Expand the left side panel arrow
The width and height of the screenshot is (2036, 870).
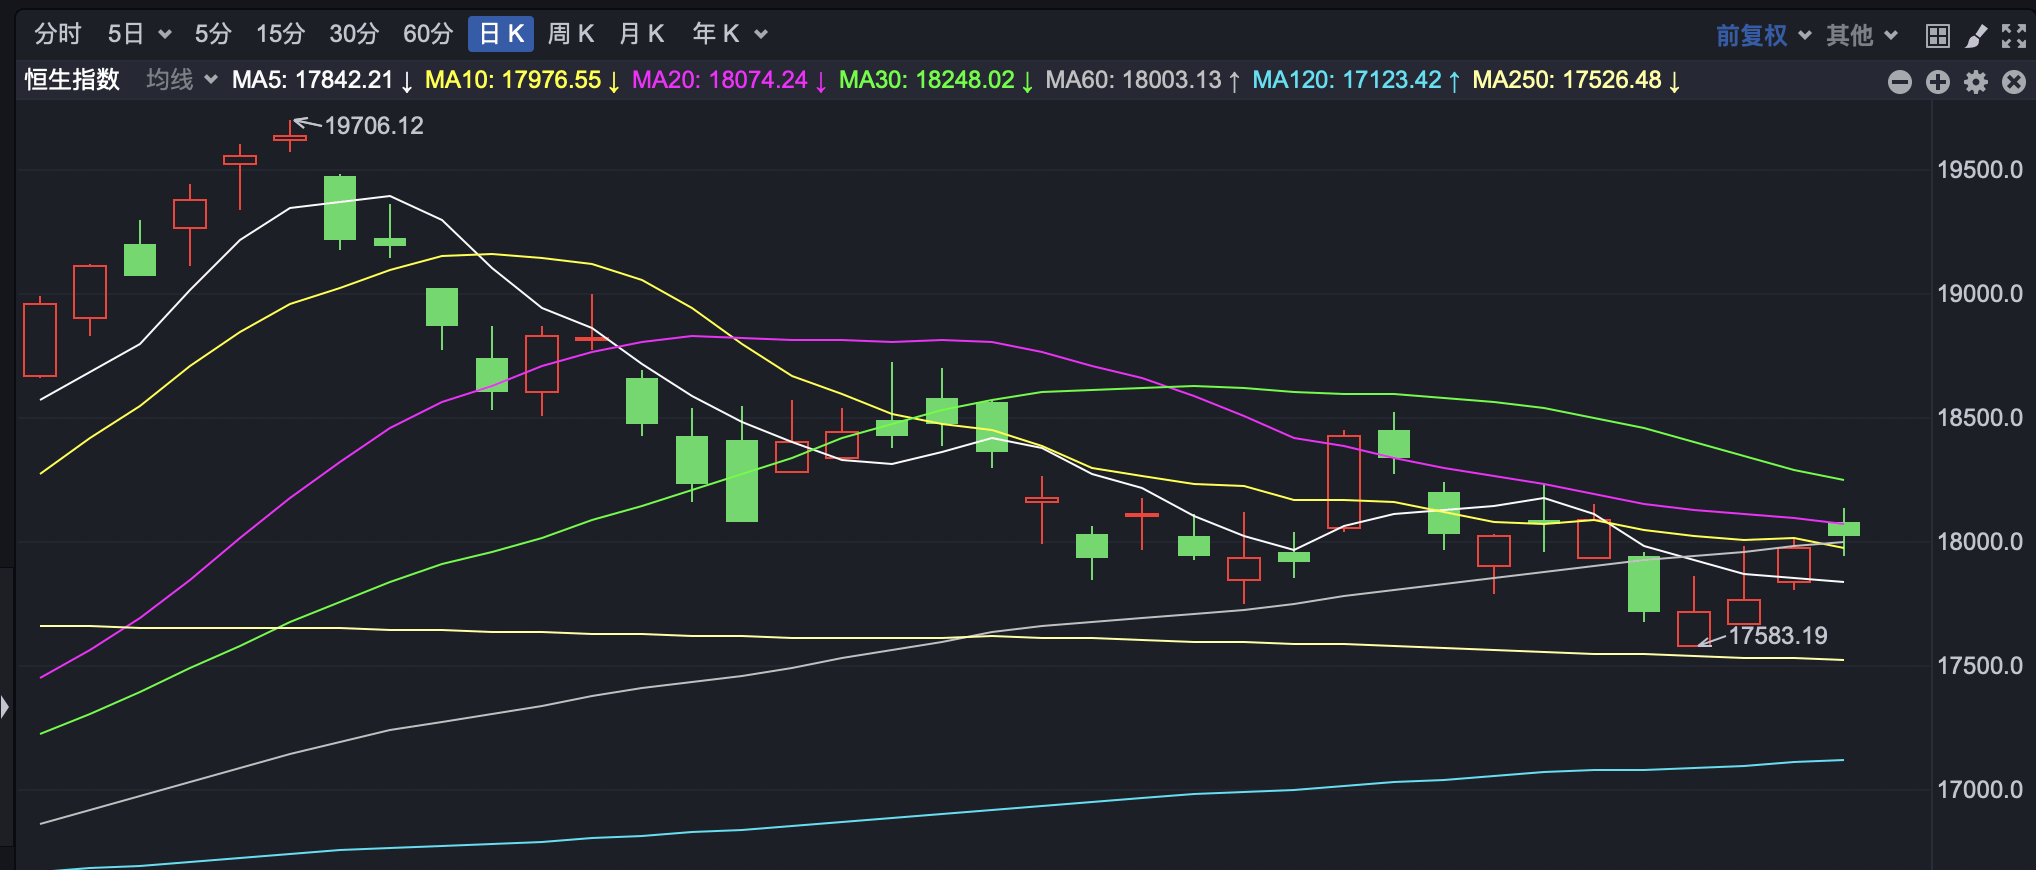pyautogui.click(x=5, y=707)
